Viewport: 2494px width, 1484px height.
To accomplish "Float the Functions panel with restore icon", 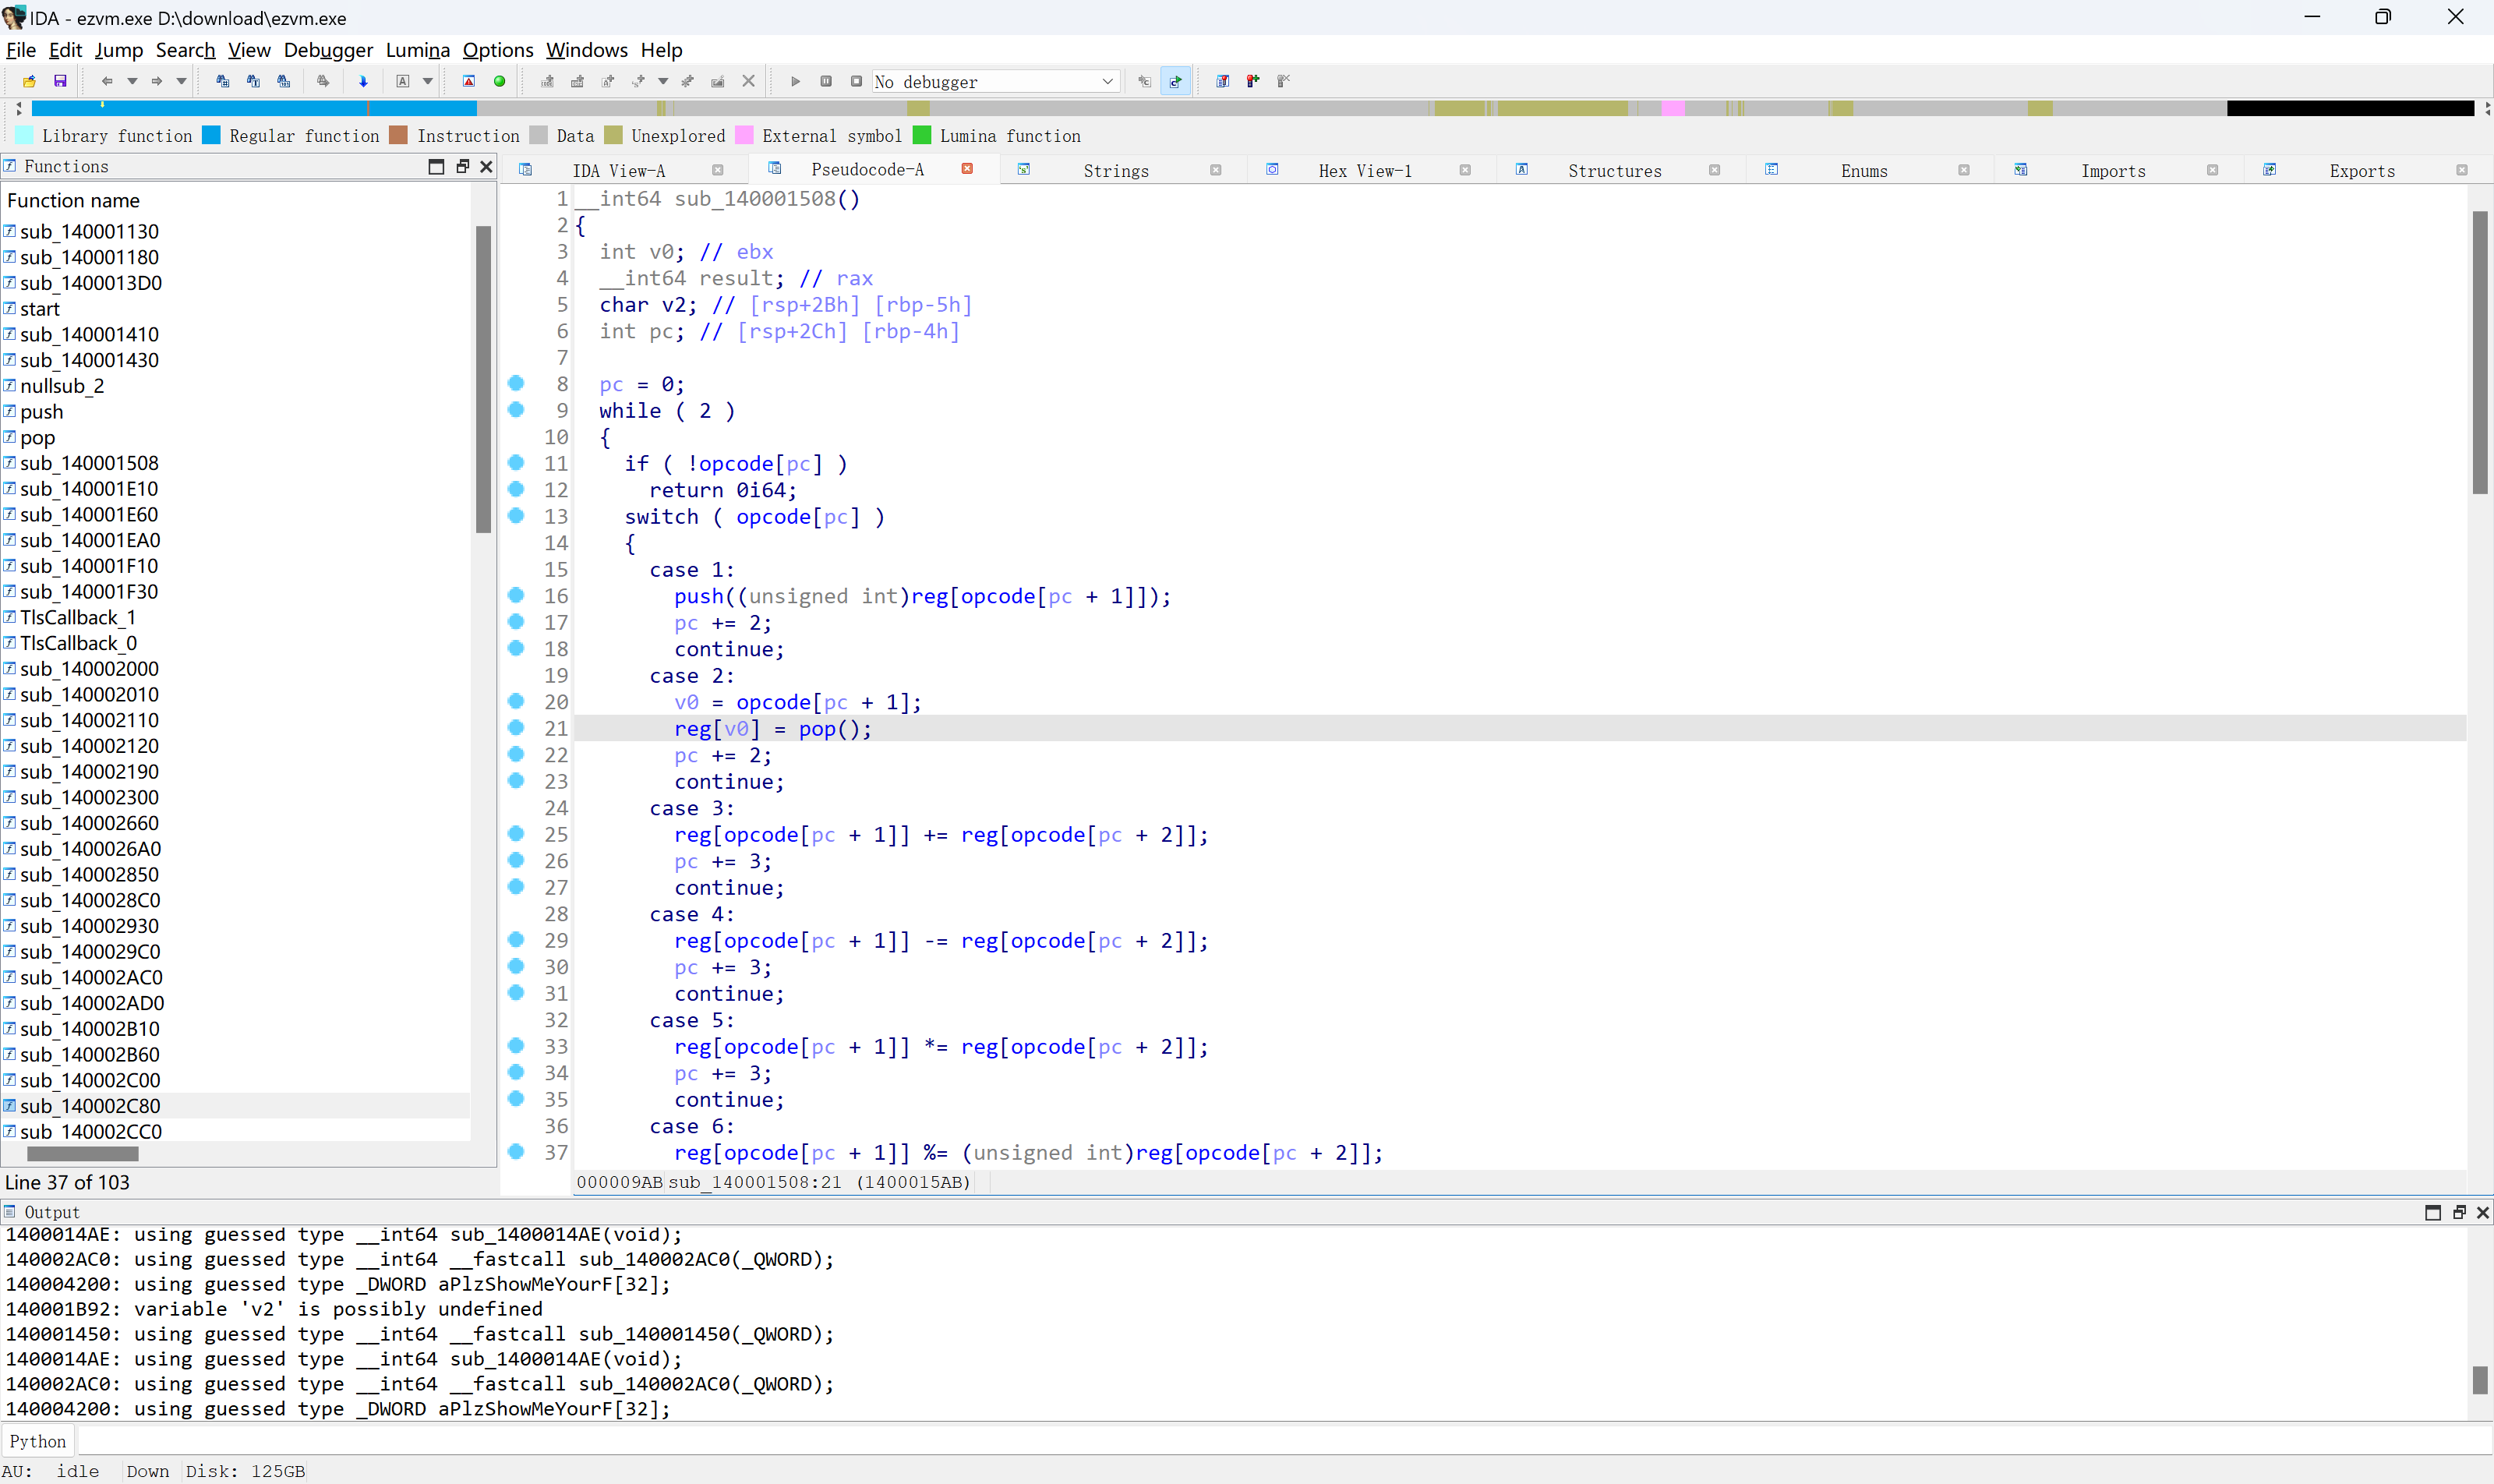I will point(462,166).
